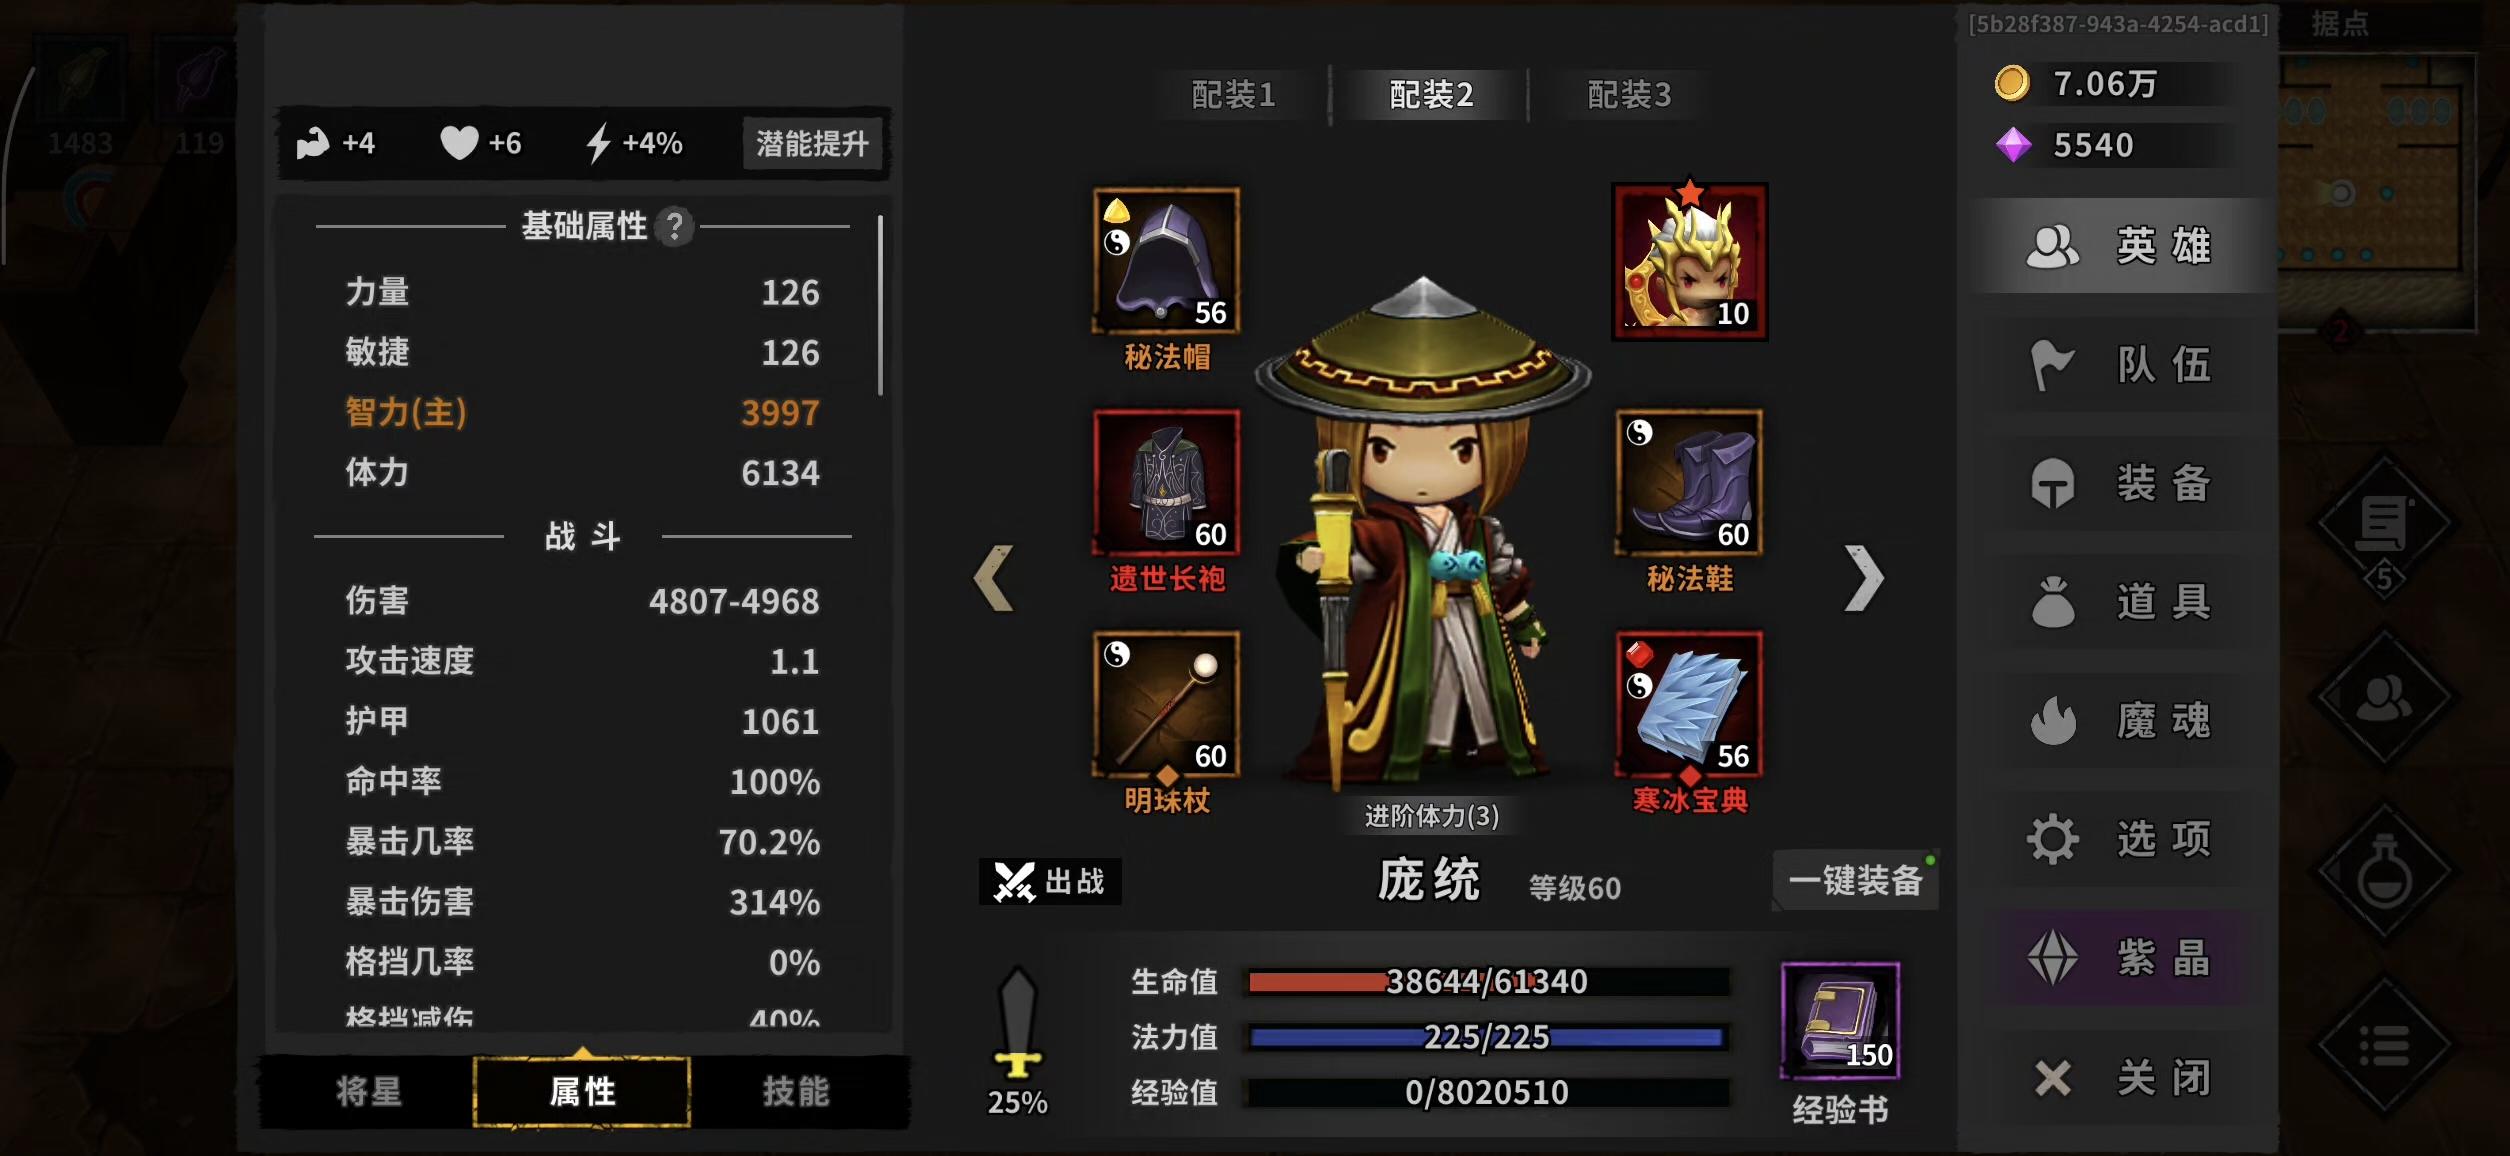Click the 生命值 health bar
2510x1156 pixels.
[x=1488, y=982]
